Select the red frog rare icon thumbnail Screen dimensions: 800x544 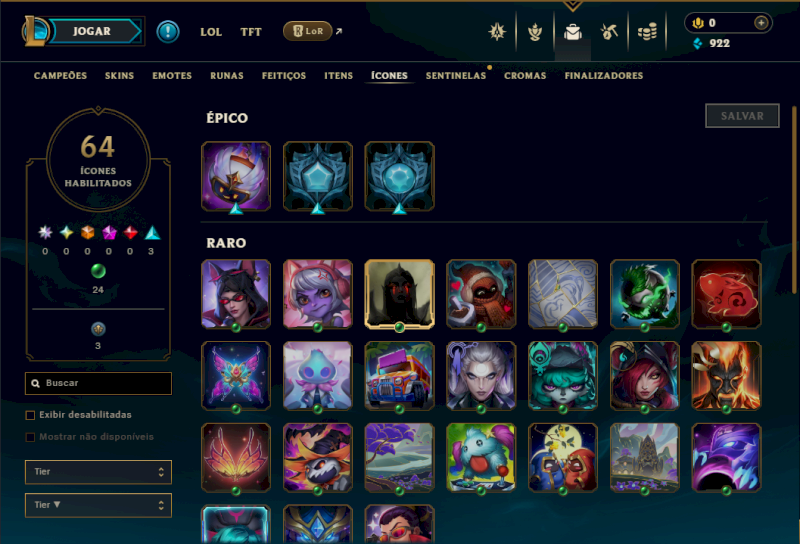(726, 294)
